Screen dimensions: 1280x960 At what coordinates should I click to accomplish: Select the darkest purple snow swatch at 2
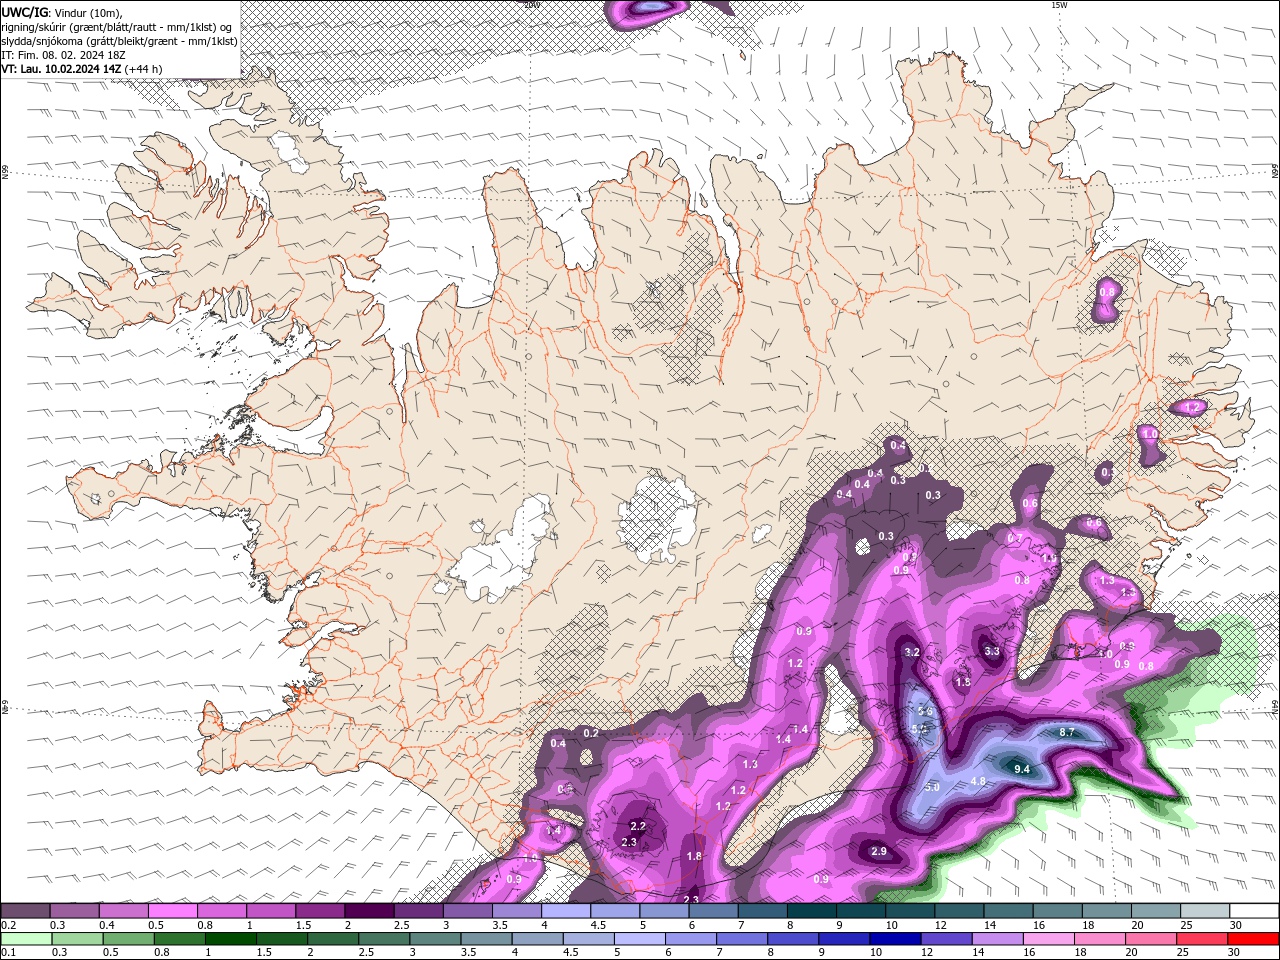click(369, 911)
